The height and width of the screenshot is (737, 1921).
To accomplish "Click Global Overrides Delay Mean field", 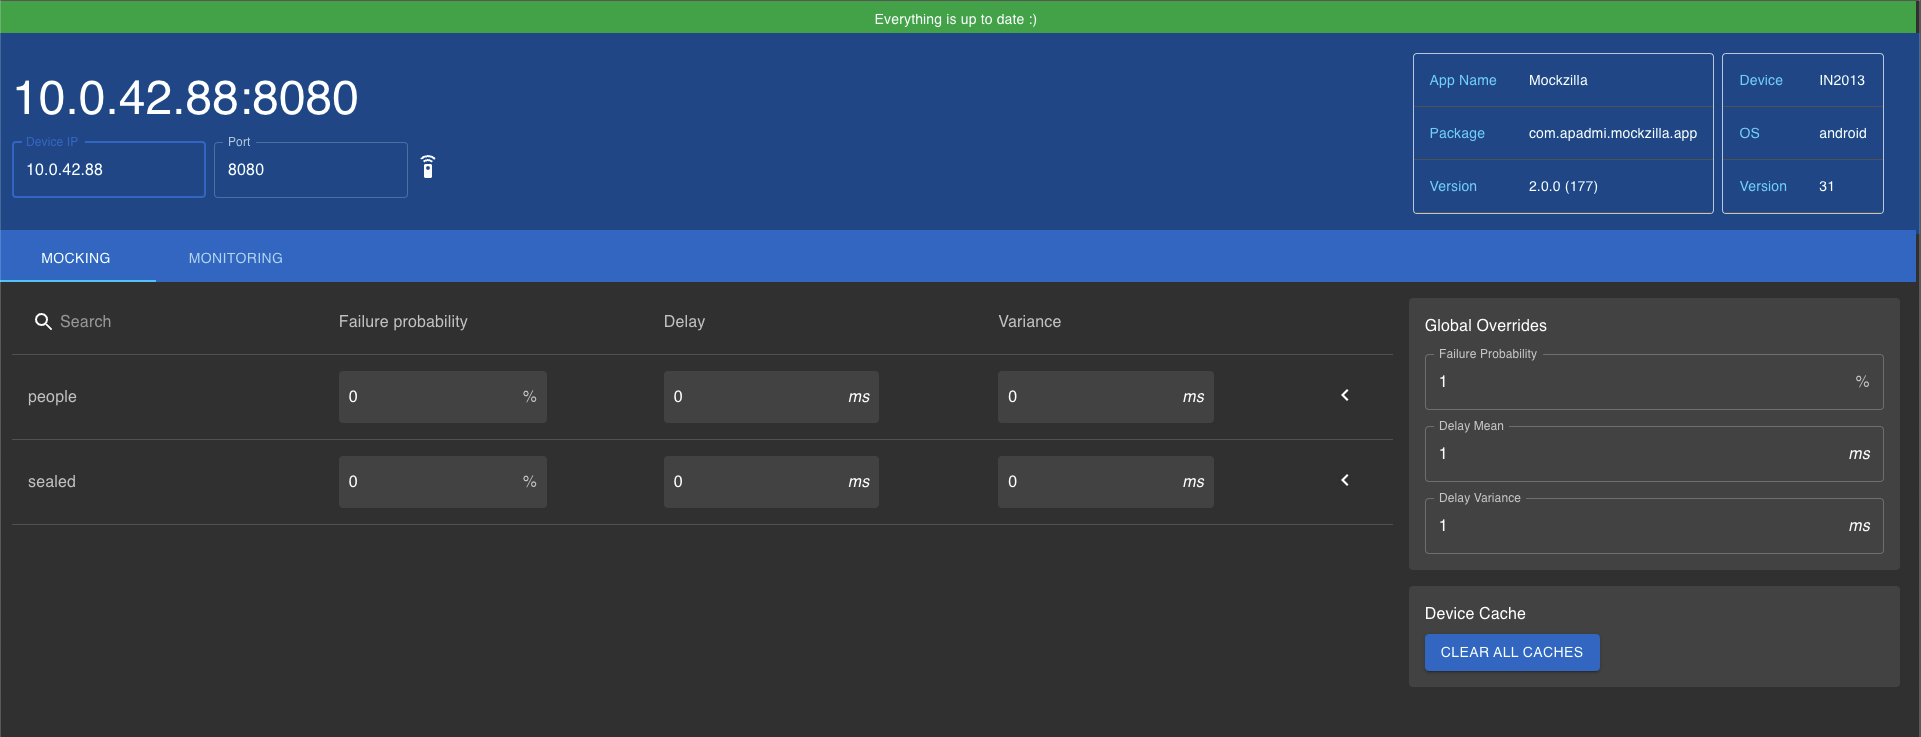I will 1640,454.
